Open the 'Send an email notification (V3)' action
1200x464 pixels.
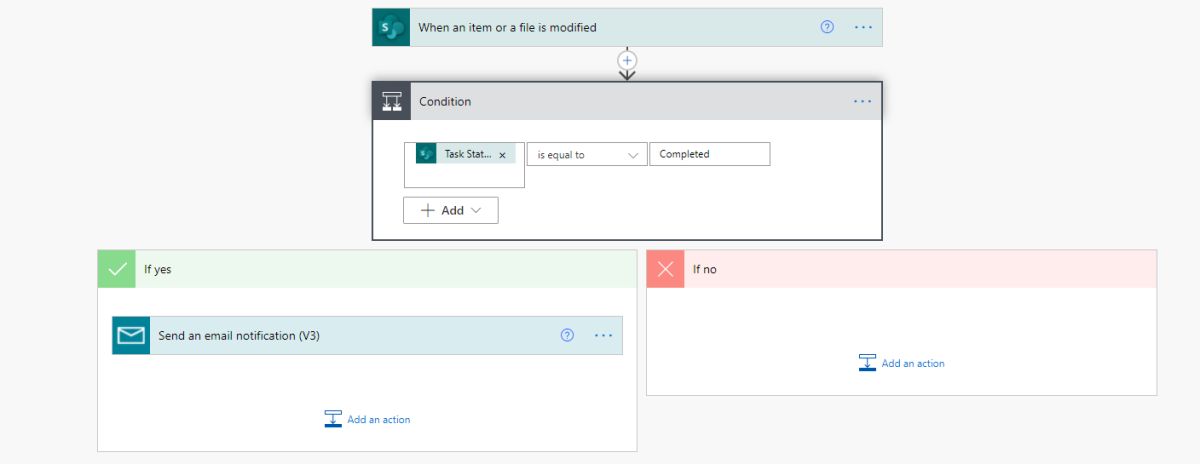click(367, 336)
